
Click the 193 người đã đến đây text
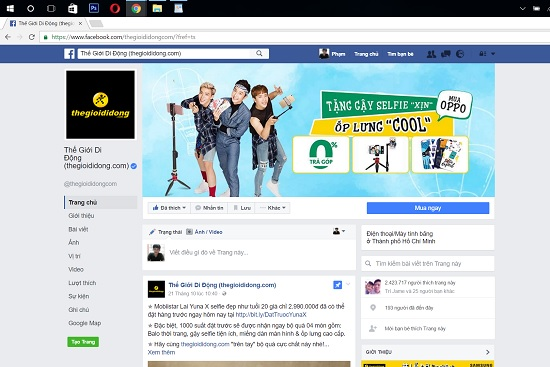pos(409,308)
